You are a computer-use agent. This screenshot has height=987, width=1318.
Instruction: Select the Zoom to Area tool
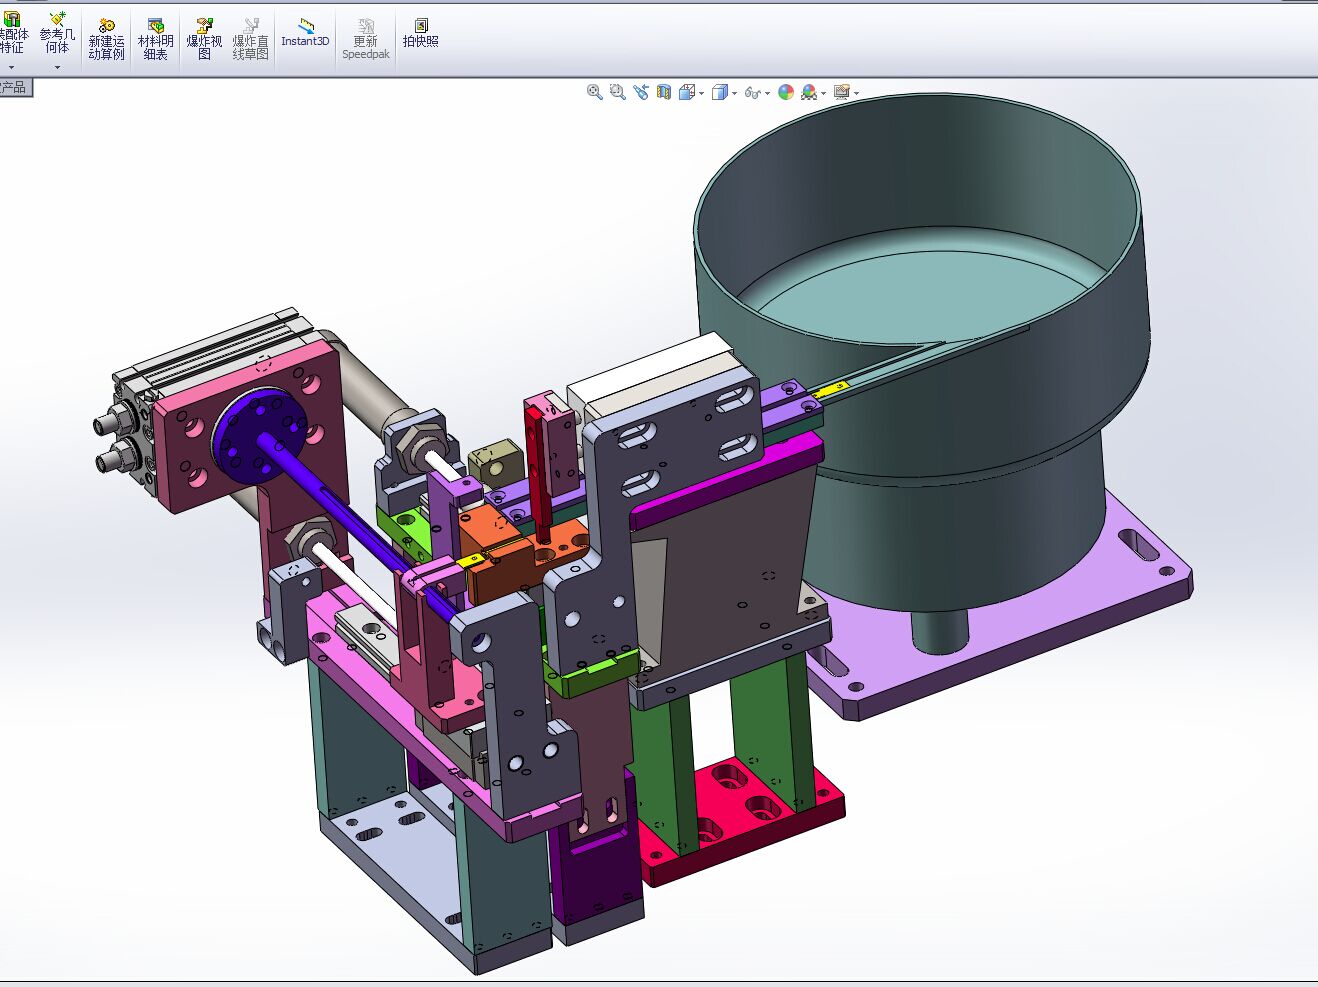tap(617, 92)
